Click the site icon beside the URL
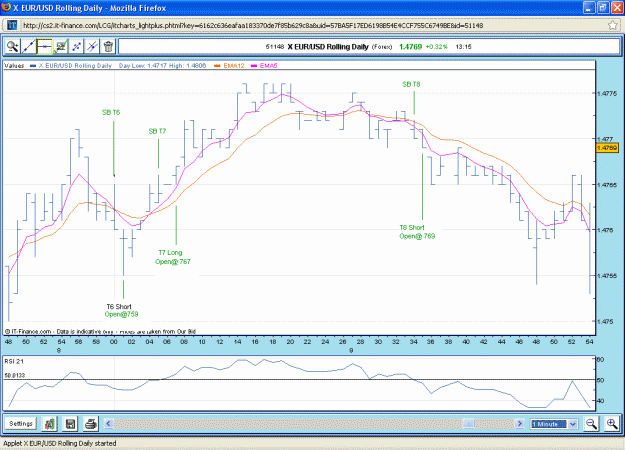 12,25
